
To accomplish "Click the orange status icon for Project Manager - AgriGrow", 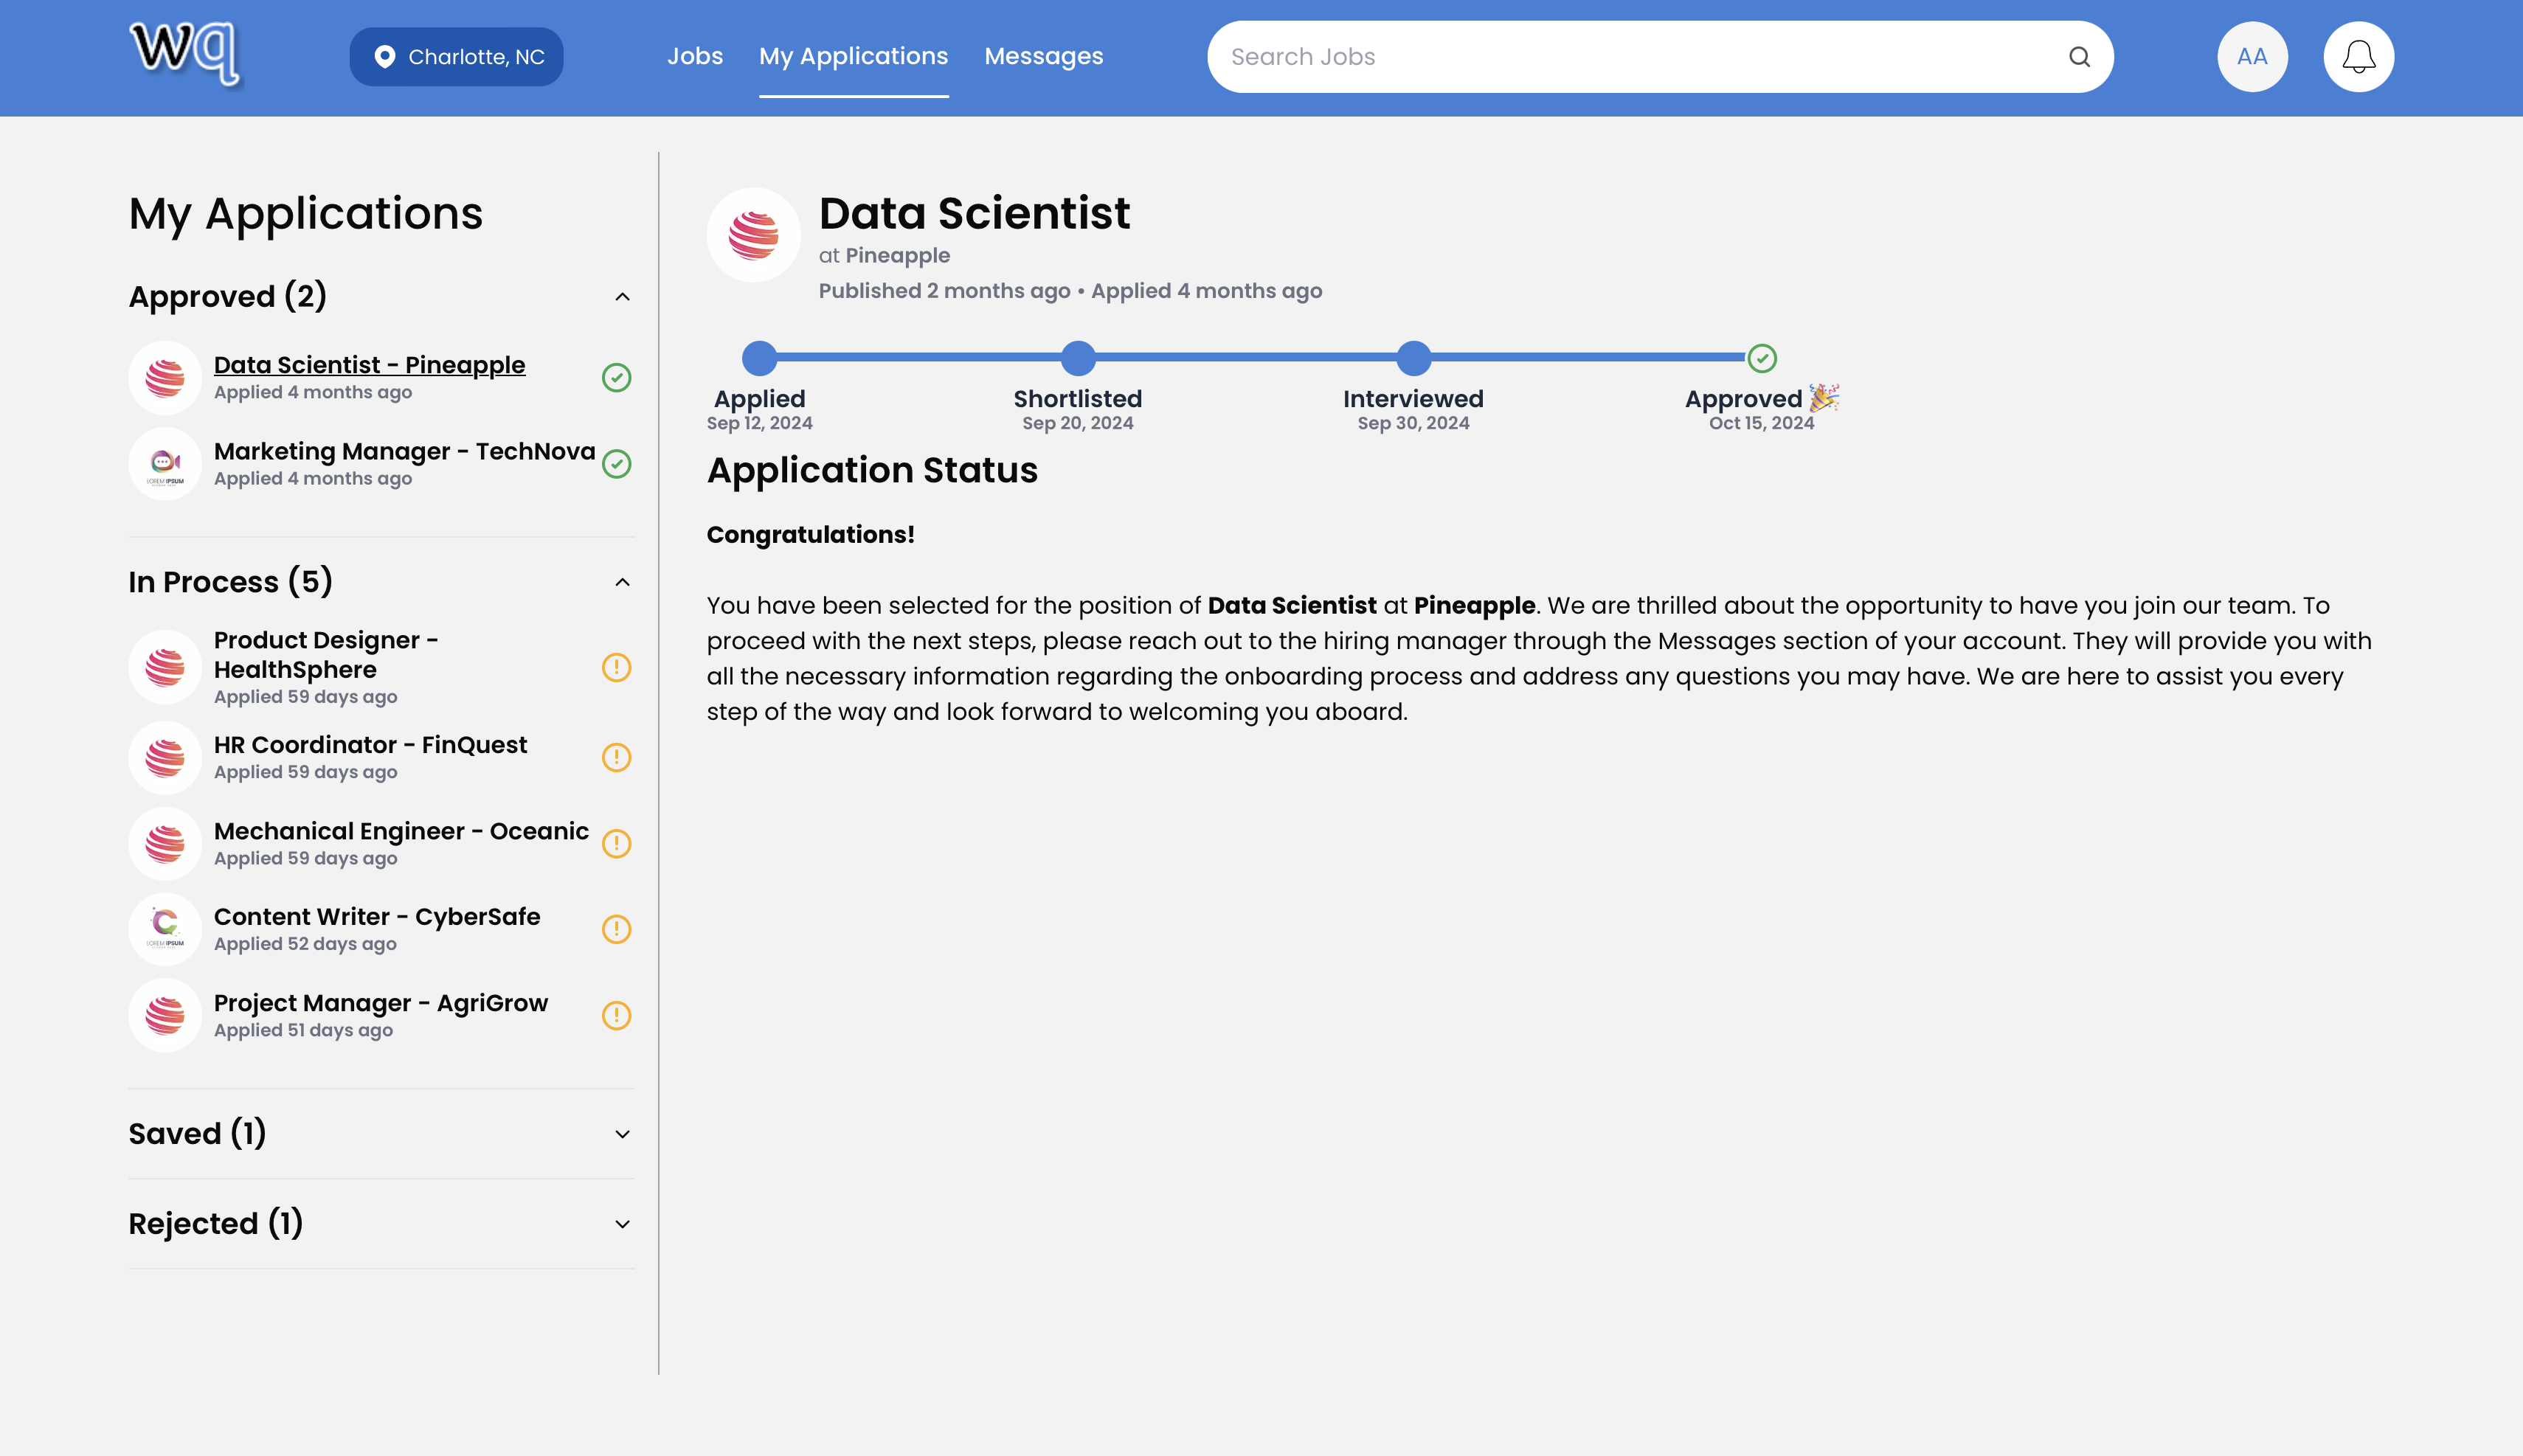I will 616,1015.
